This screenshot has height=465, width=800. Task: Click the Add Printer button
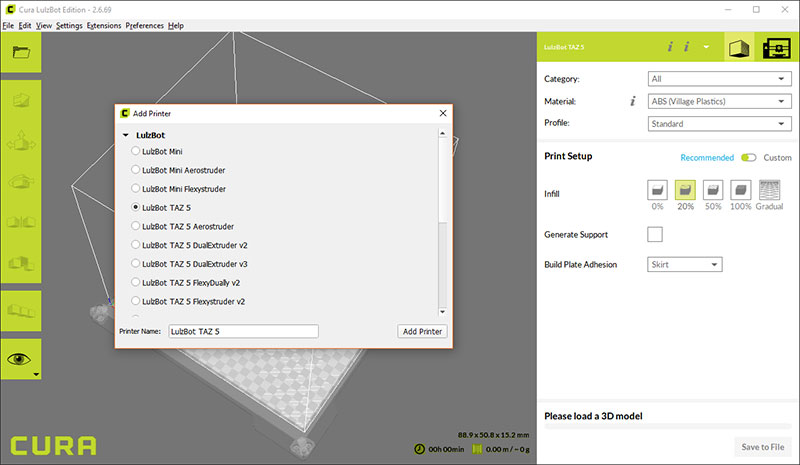[422, 331]
